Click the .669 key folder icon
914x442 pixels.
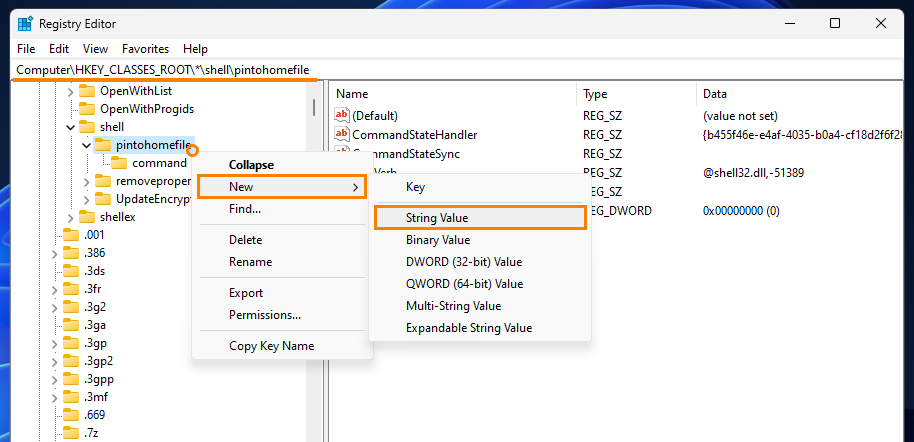(x=71, y=415)
